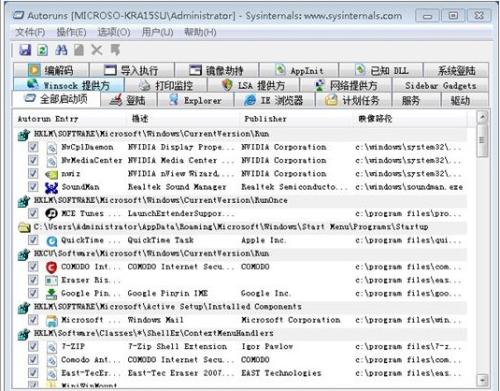Select the East-Tec Eraser 2007 row text
This screenshot has height=391, width=500.
180,373
